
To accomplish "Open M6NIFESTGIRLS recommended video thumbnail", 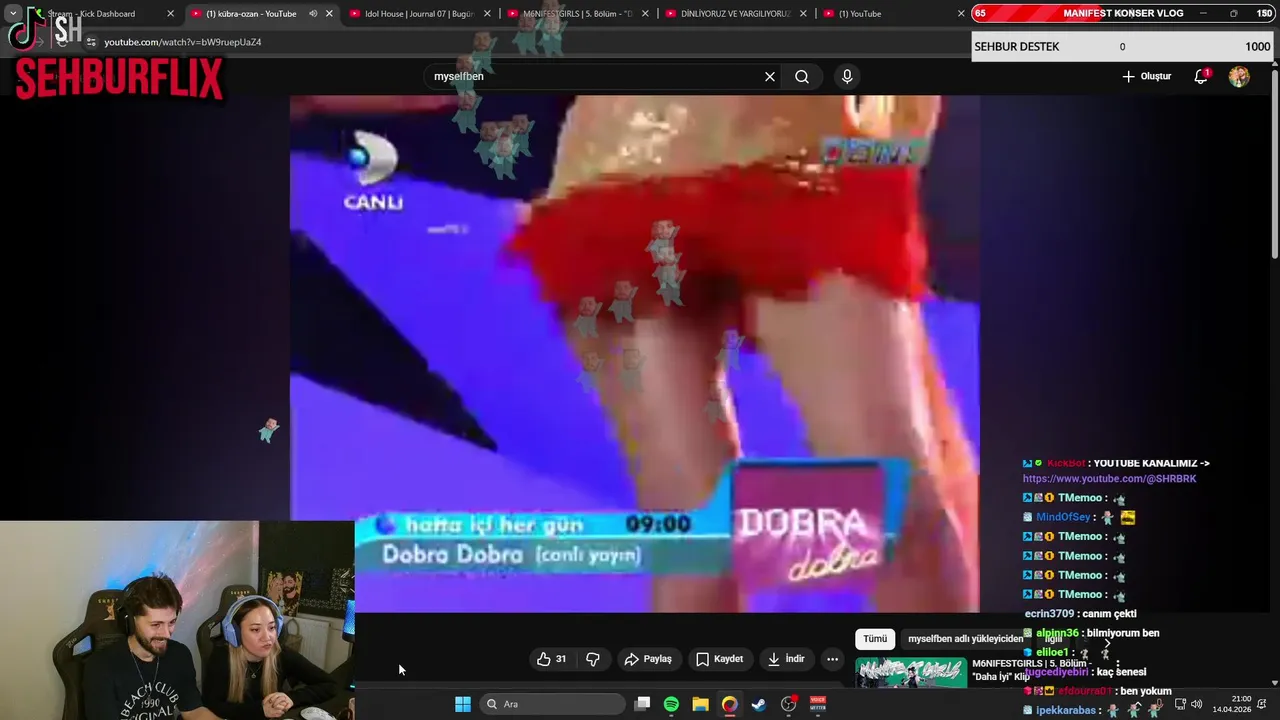I will [x=910, y=673].
